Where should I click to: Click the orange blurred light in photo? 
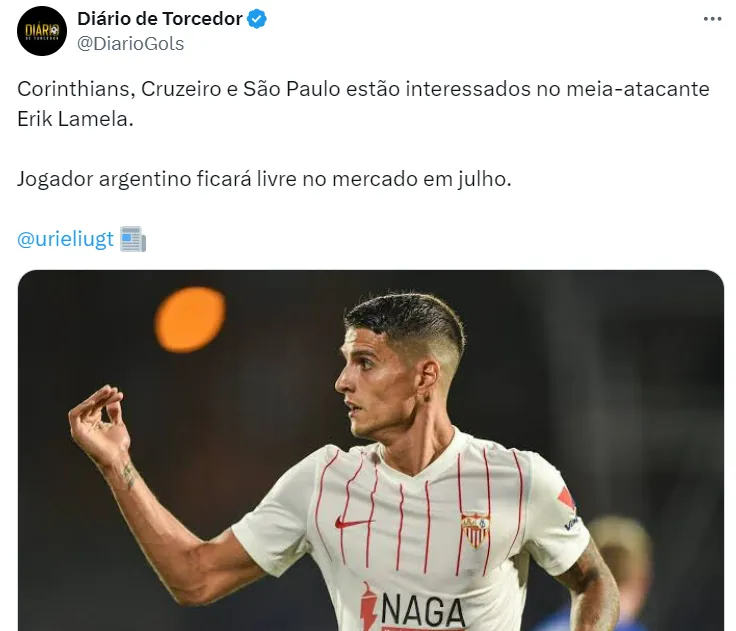(190, 320)
